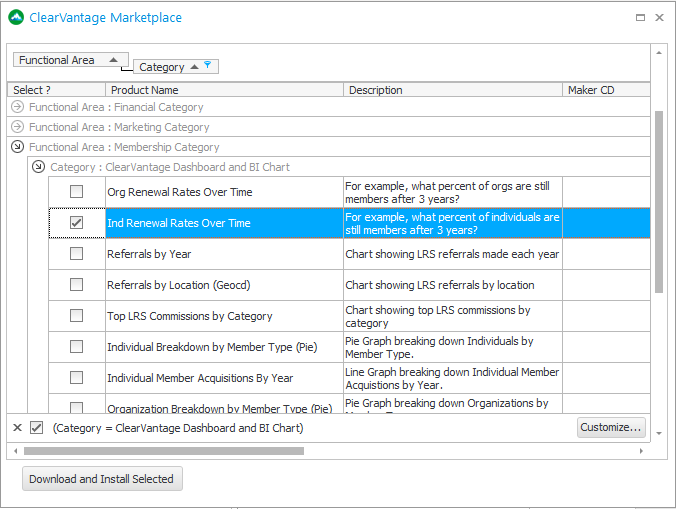This screenshot has width=676, height=509.
Task: Click the horizontal scrollbar thumb
Action: (x=164, y=451)
